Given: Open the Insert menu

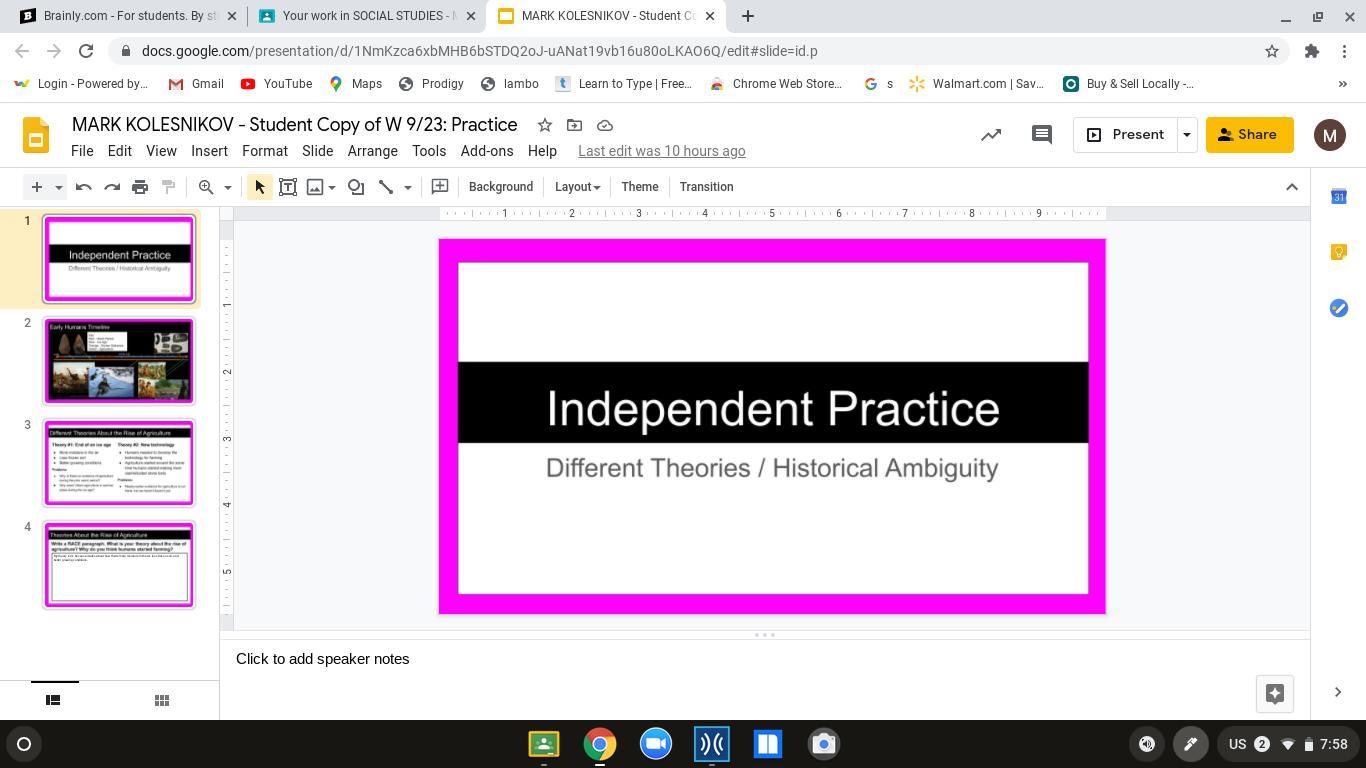Looking at the screenshot, I should point(209,151).
